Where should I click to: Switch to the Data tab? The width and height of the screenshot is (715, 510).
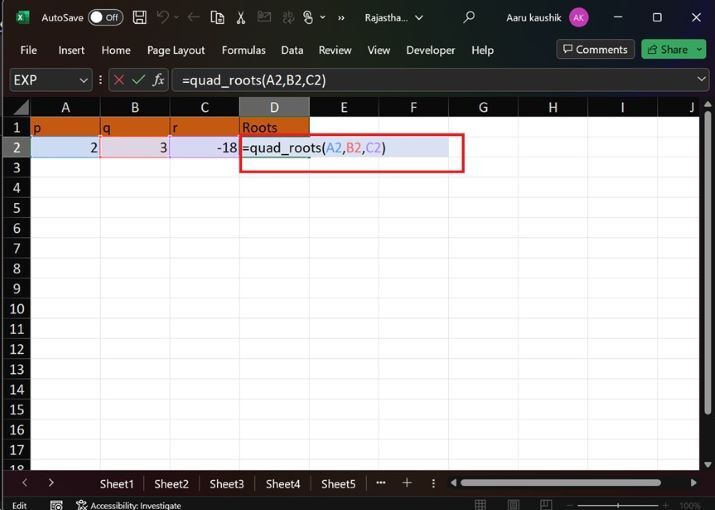292,50
